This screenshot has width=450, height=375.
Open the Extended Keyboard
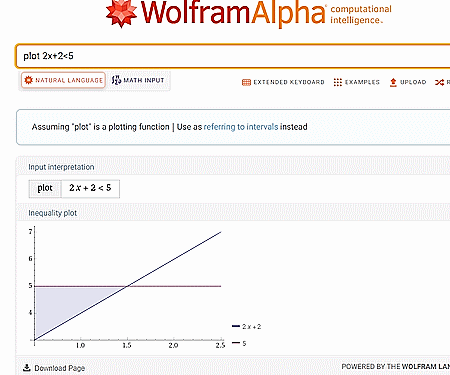(x=283, y=82)
